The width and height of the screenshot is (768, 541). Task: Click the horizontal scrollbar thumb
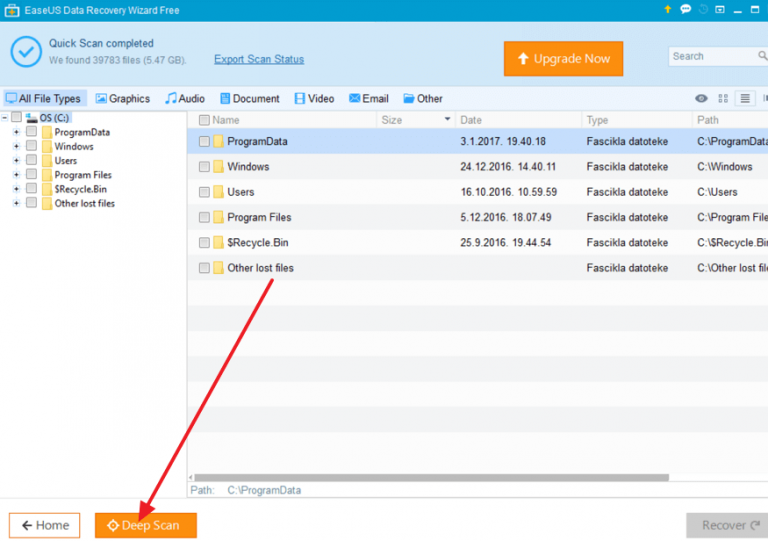coord(432,477)
